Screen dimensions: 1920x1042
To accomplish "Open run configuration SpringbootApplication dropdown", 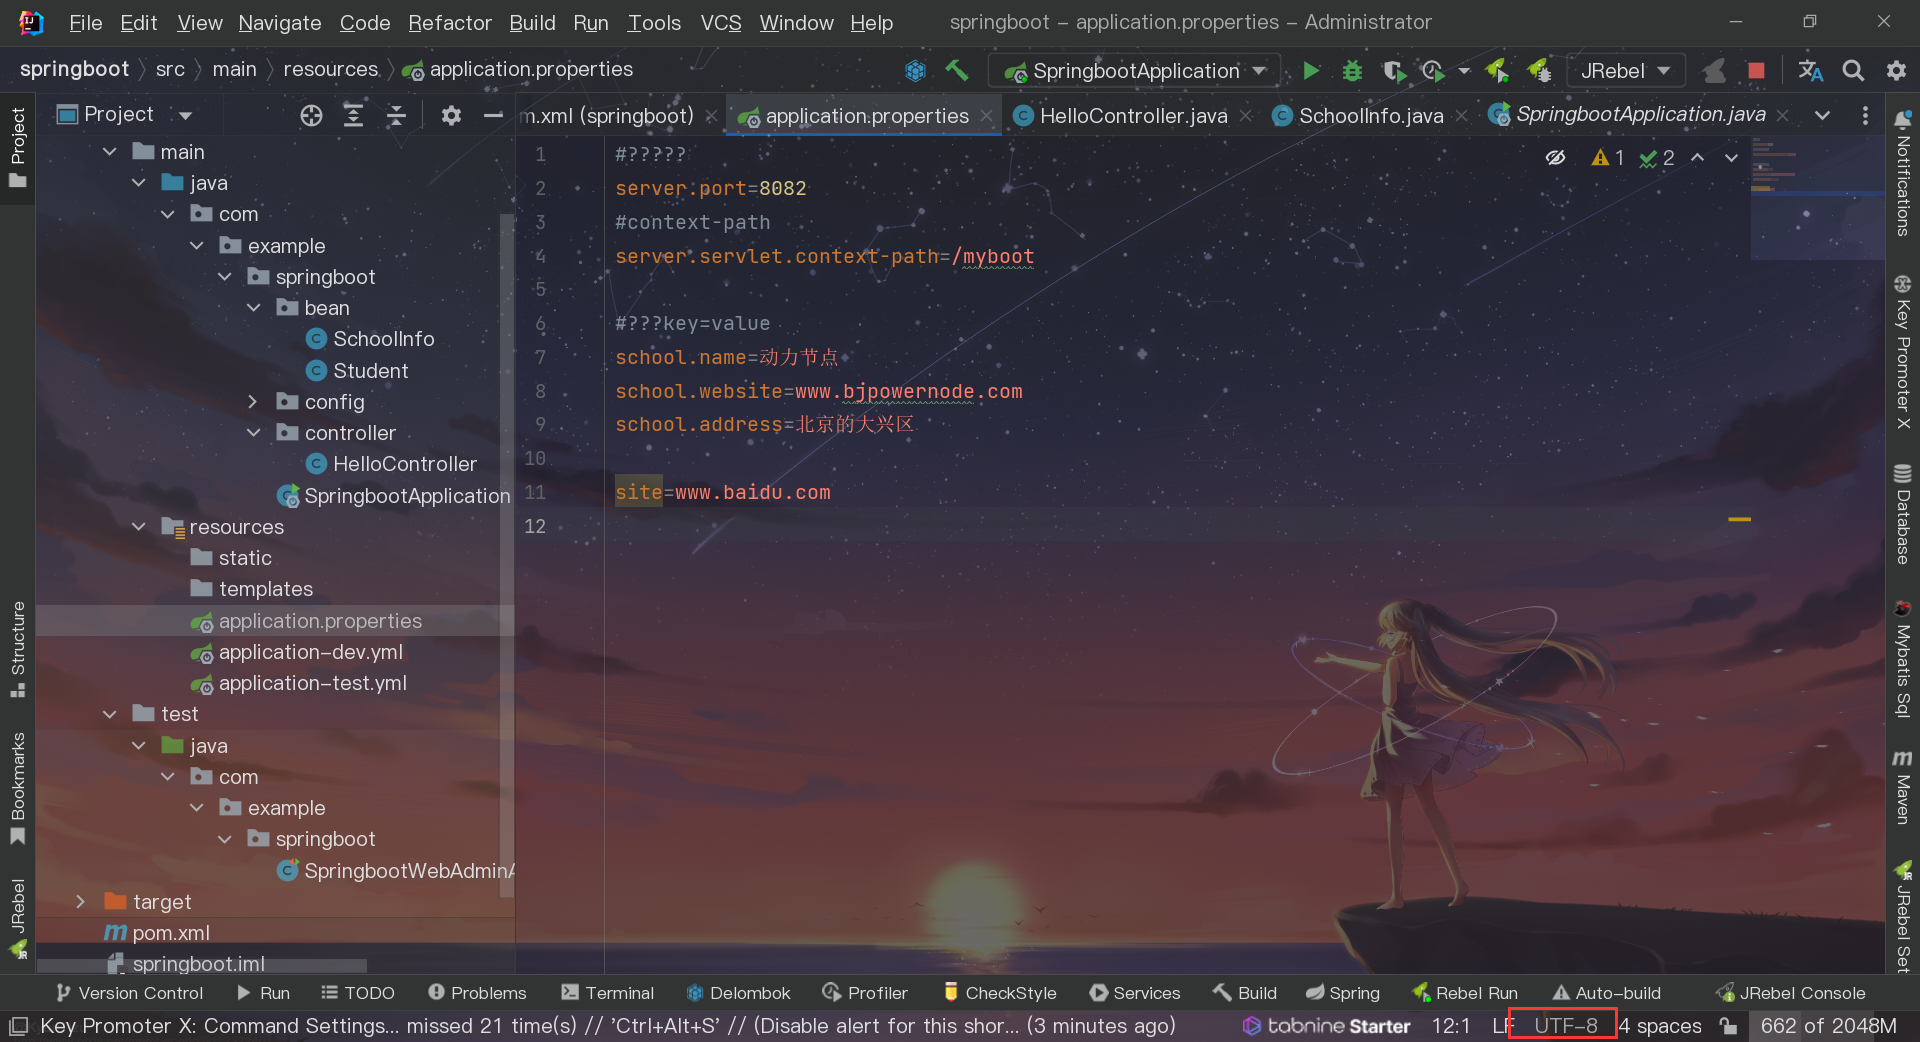I will pos(1134,71).
